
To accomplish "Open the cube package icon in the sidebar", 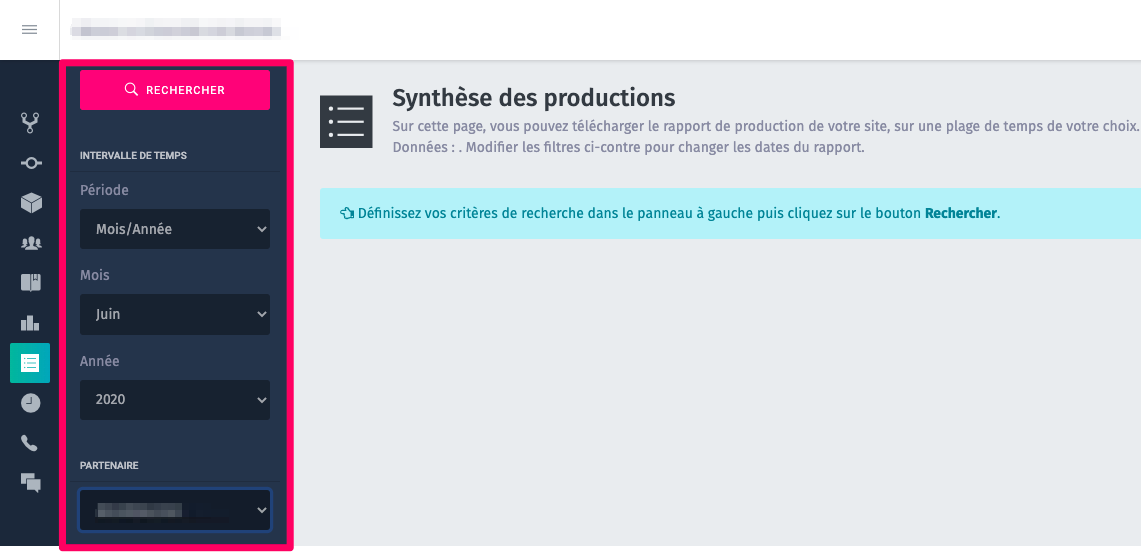I will tap(30, 204).
